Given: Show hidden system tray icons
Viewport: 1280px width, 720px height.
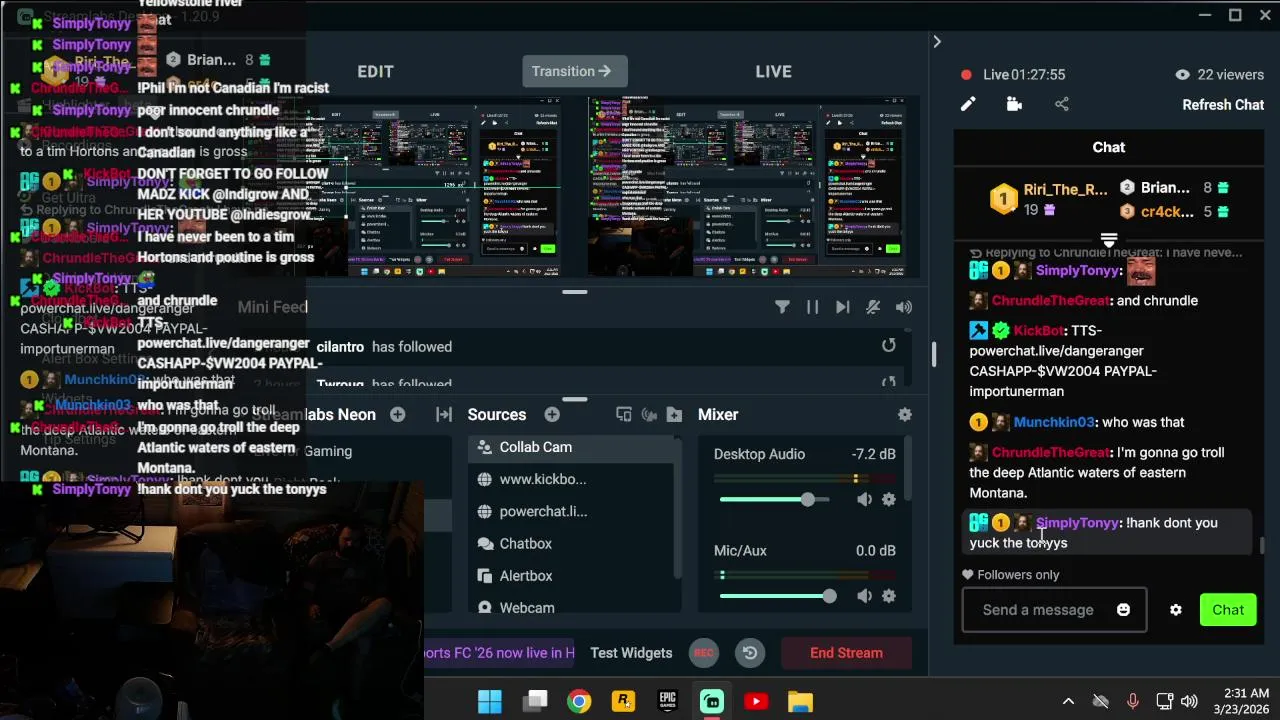Looking at the screenshot, I should tap(1068, 702).
